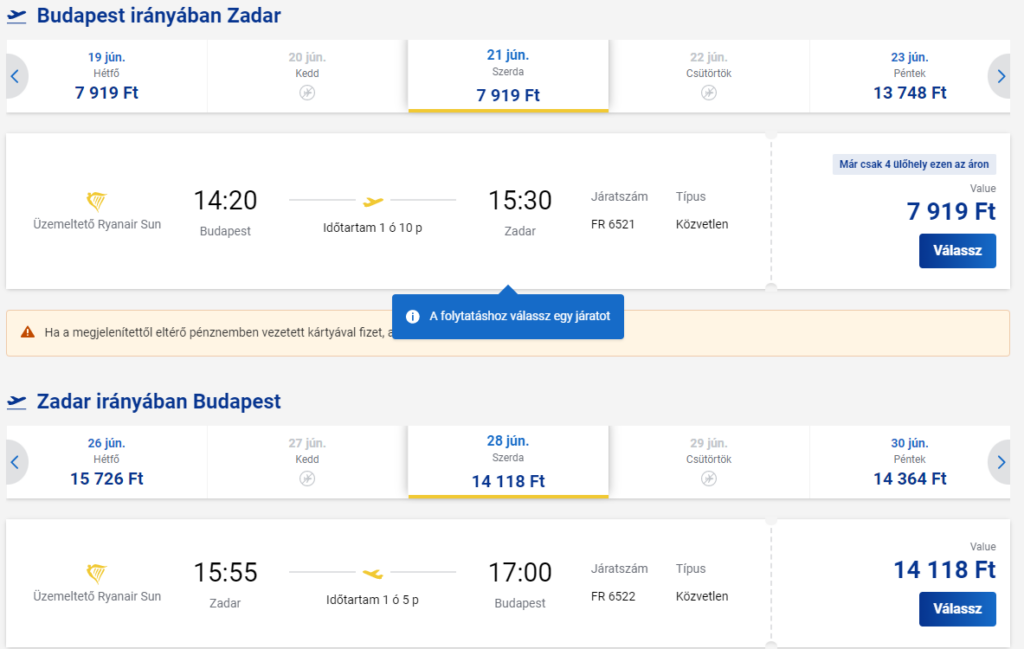This screenshot has height=649, width=1024.
Task: Click no-flight icon under 20 jún. Kedd
Action: pyautogui.click(x=307, y=93)
